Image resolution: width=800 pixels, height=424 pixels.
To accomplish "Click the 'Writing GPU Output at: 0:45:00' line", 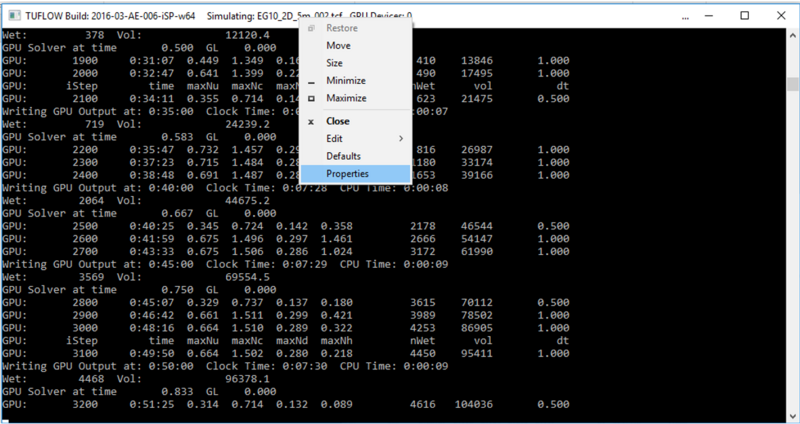I will pyautogui.click(x=225, y=264).
